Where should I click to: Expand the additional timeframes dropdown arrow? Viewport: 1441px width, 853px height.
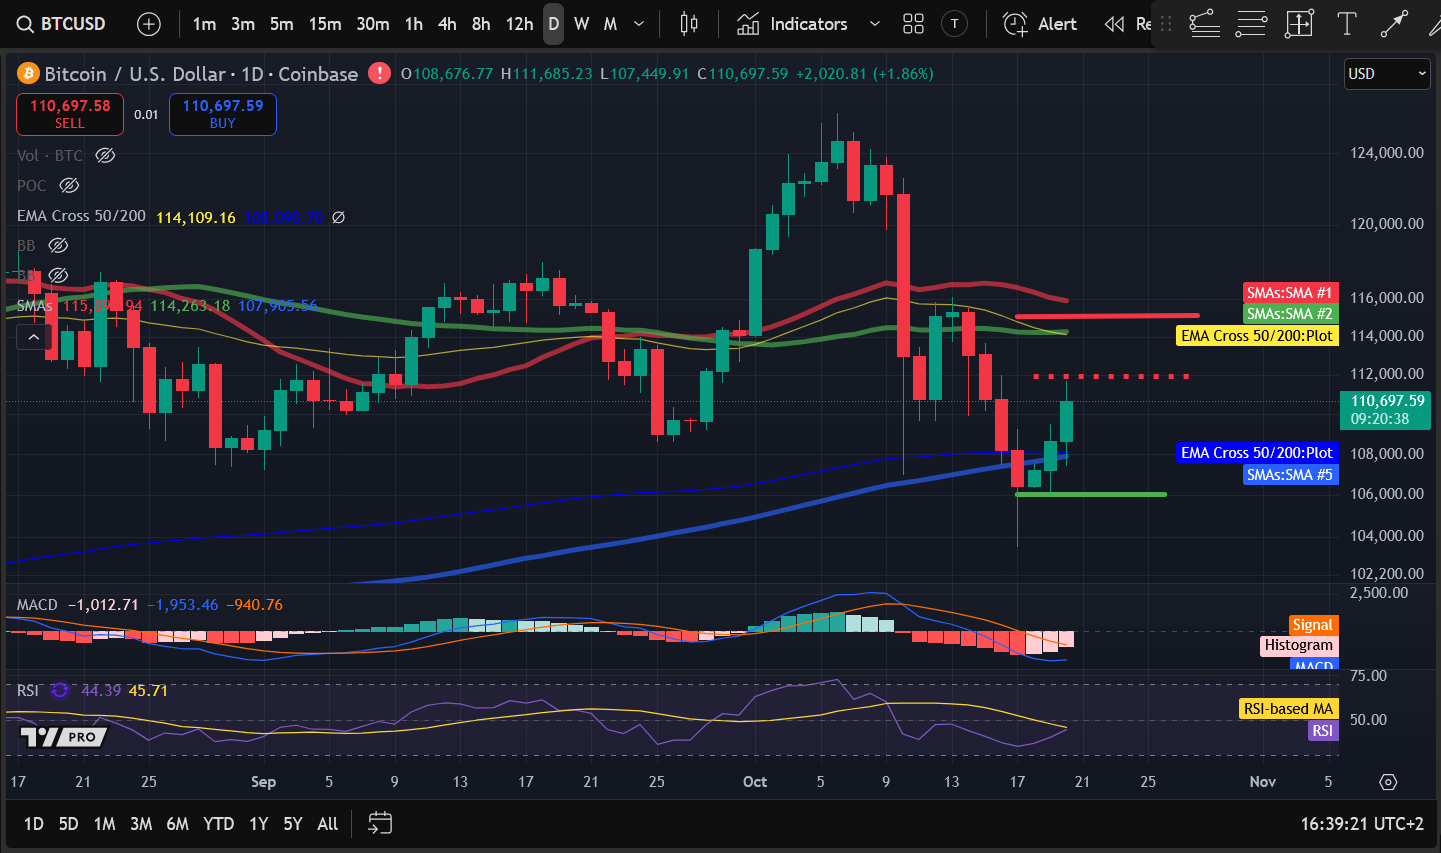point(639,24)
